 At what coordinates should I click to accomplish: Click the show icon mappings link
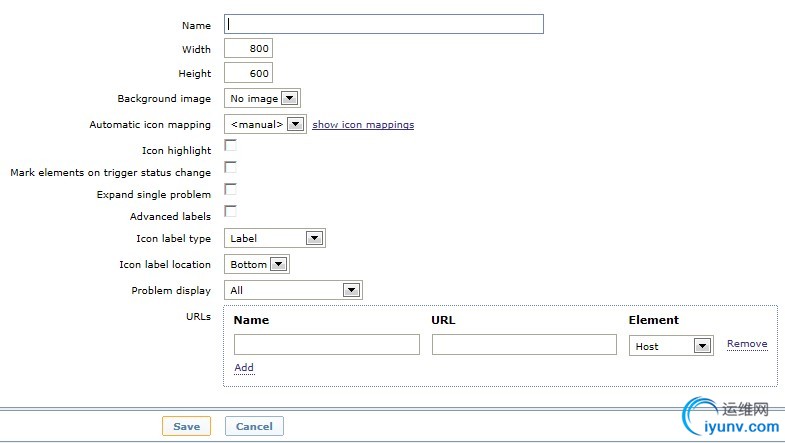pos(363,125)
